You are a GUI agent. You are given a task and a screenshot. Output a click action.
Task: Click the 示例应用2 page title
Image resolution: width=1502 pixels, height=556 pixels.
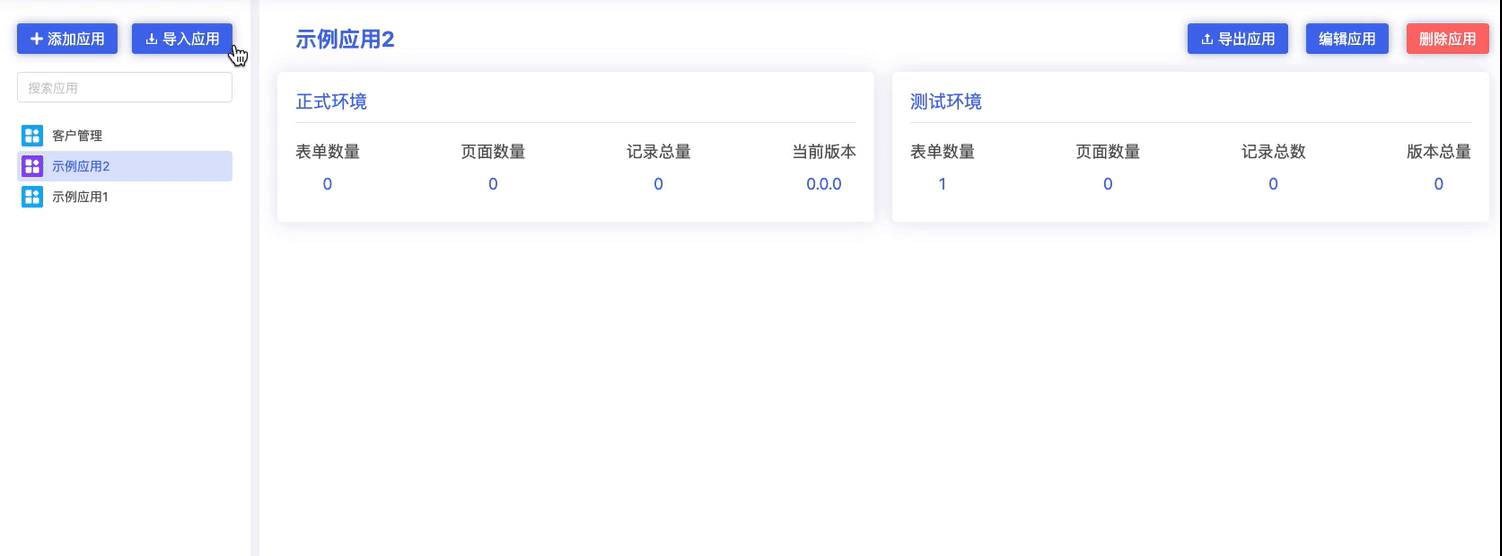coord(345,39)
